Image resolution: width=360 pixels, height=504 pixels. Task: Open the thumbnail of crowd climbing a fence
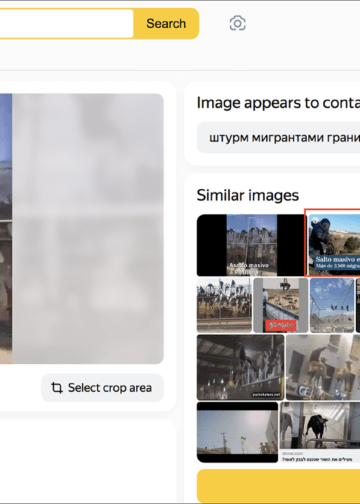pos(224,305)
